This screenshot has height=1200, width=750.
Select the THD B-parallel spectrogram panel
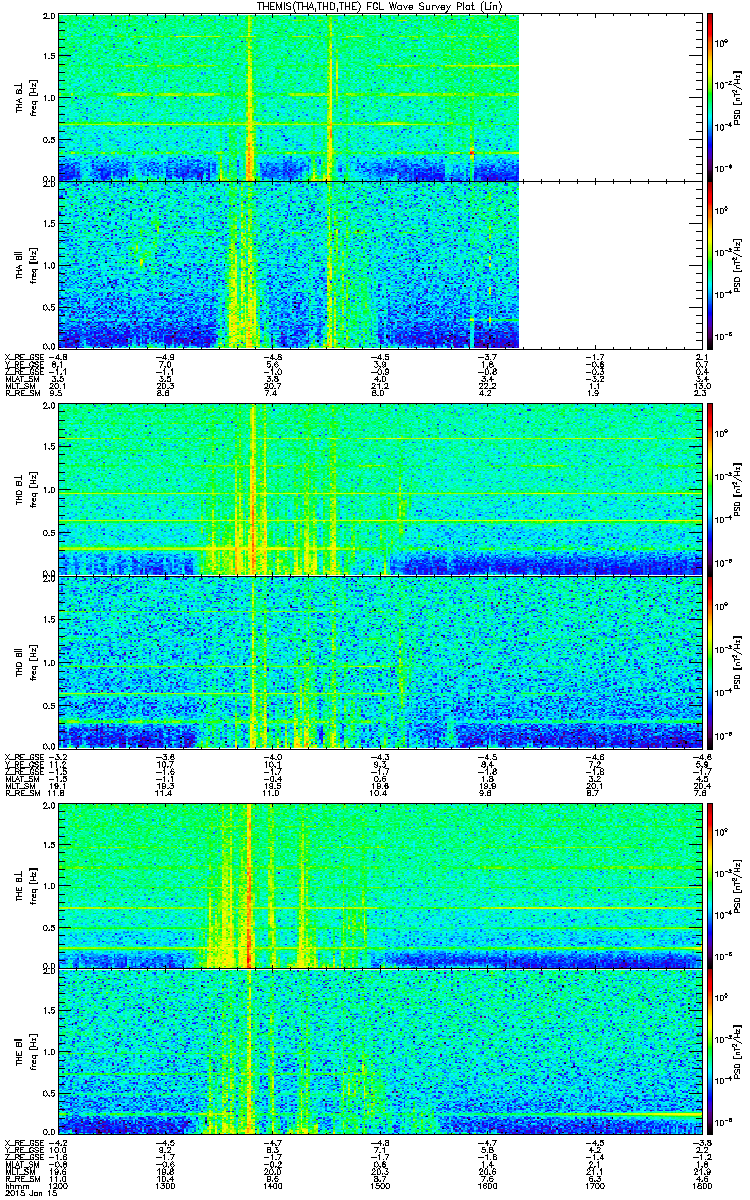click(x=380, y=661)
